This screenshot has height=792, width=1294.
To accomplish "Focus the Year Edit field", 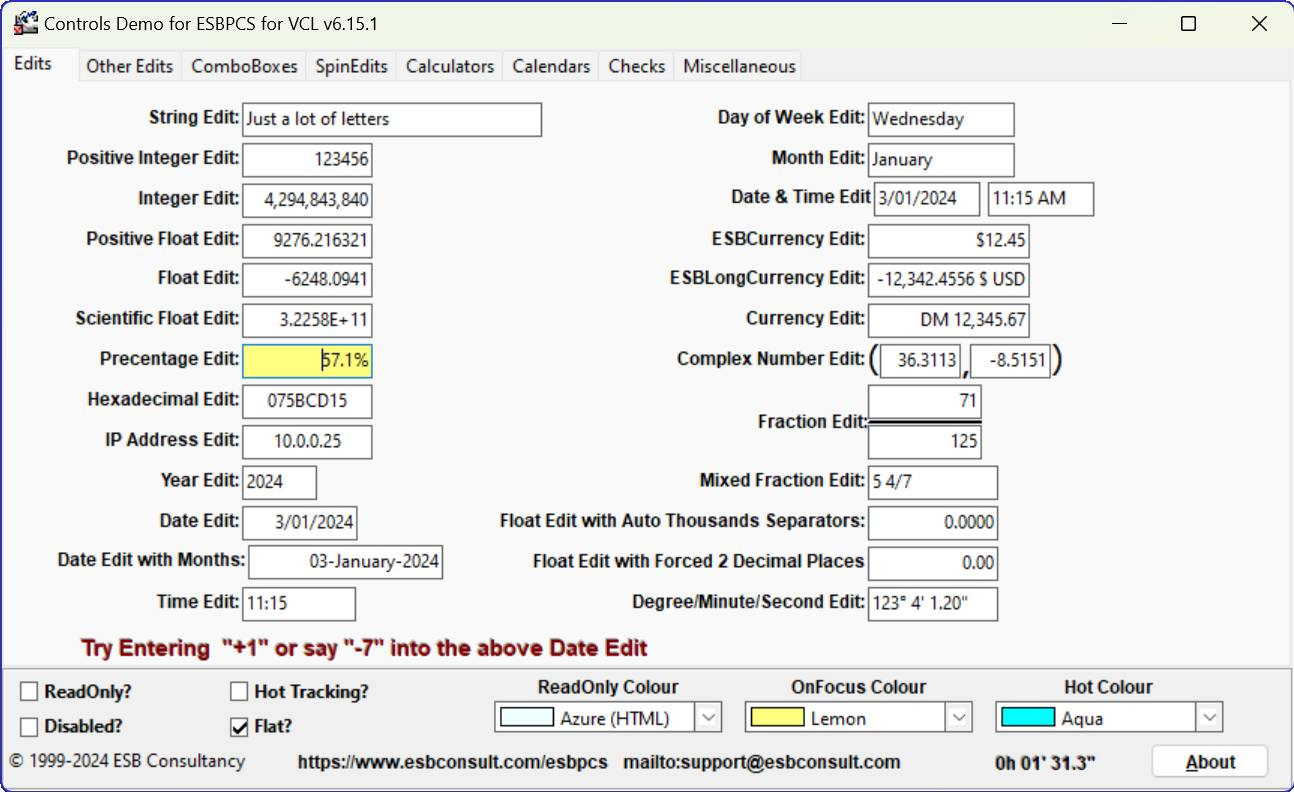I will (280, 482).
